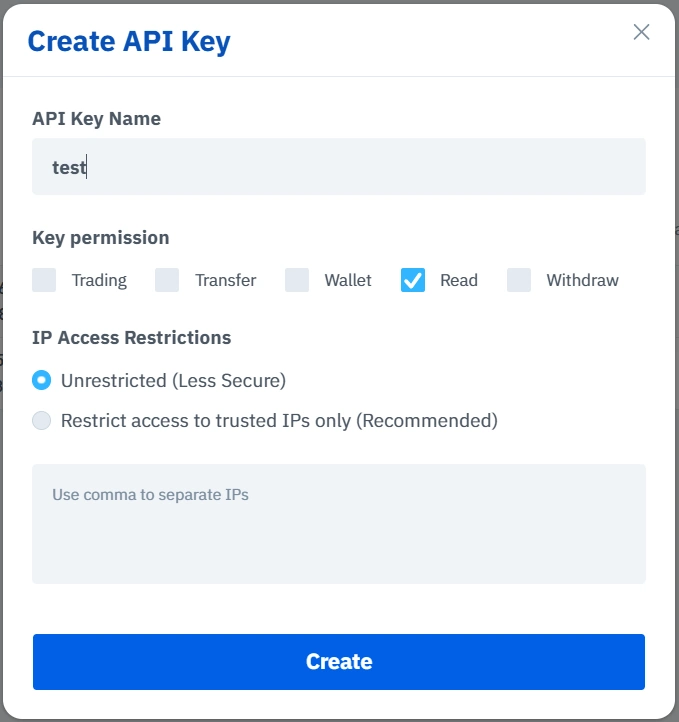Click the "Withdraw" label text

point(583,280)
